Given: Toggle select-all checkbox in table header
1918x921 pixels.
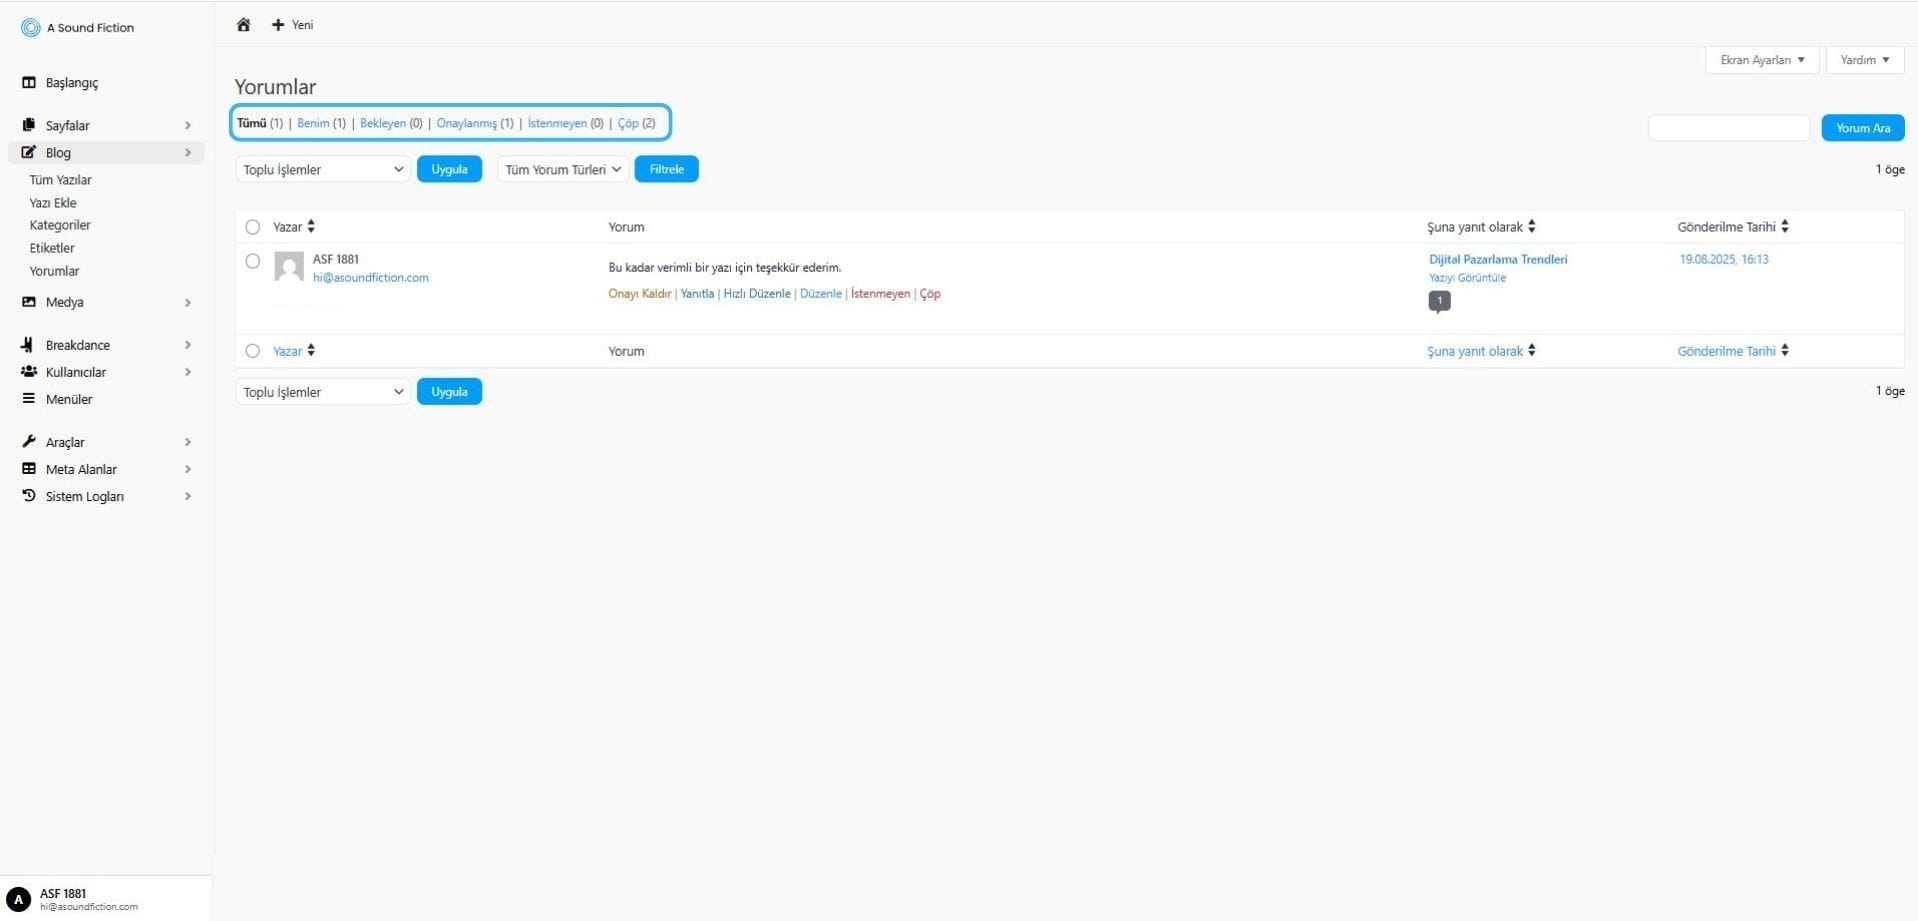Looking at the screenshot, I should pos(253,227).
